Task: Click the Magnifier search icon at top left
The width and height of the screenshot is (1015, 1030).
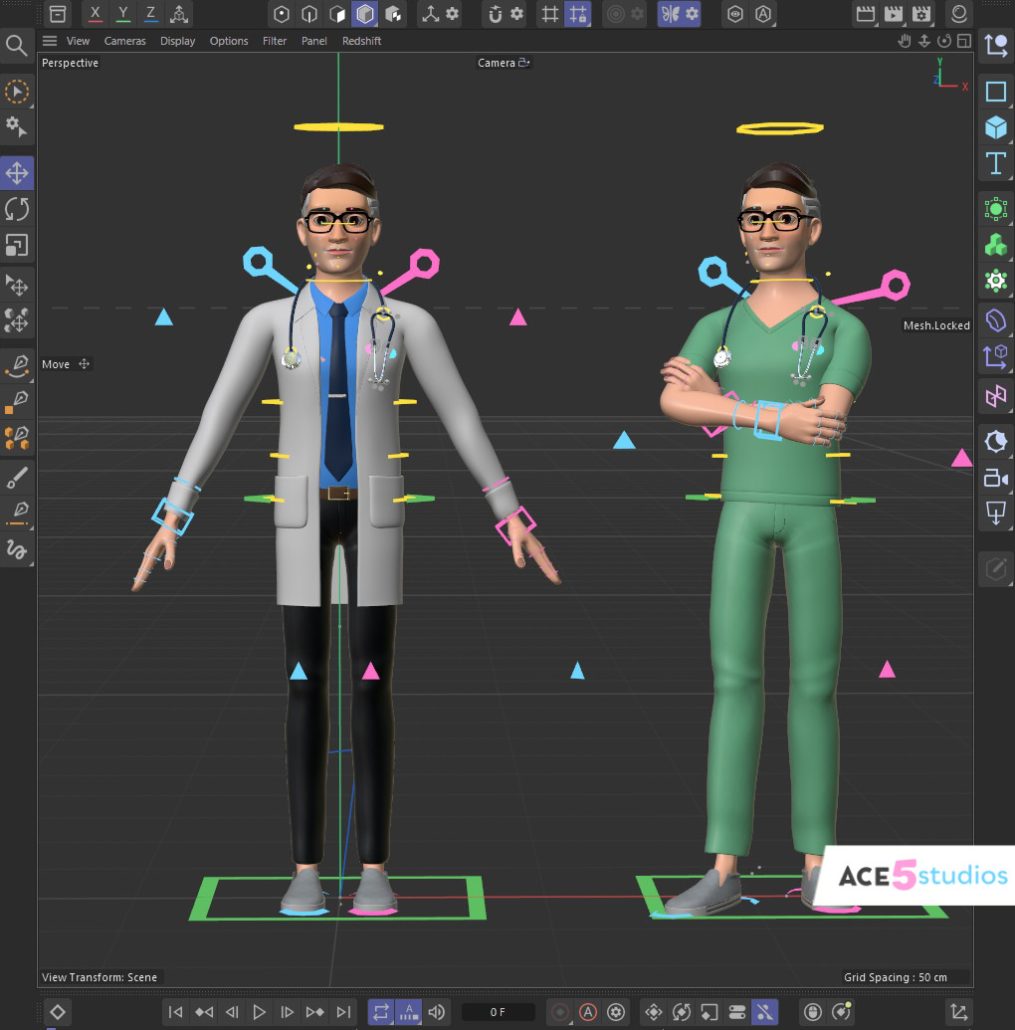Action: tap(17, 45)
